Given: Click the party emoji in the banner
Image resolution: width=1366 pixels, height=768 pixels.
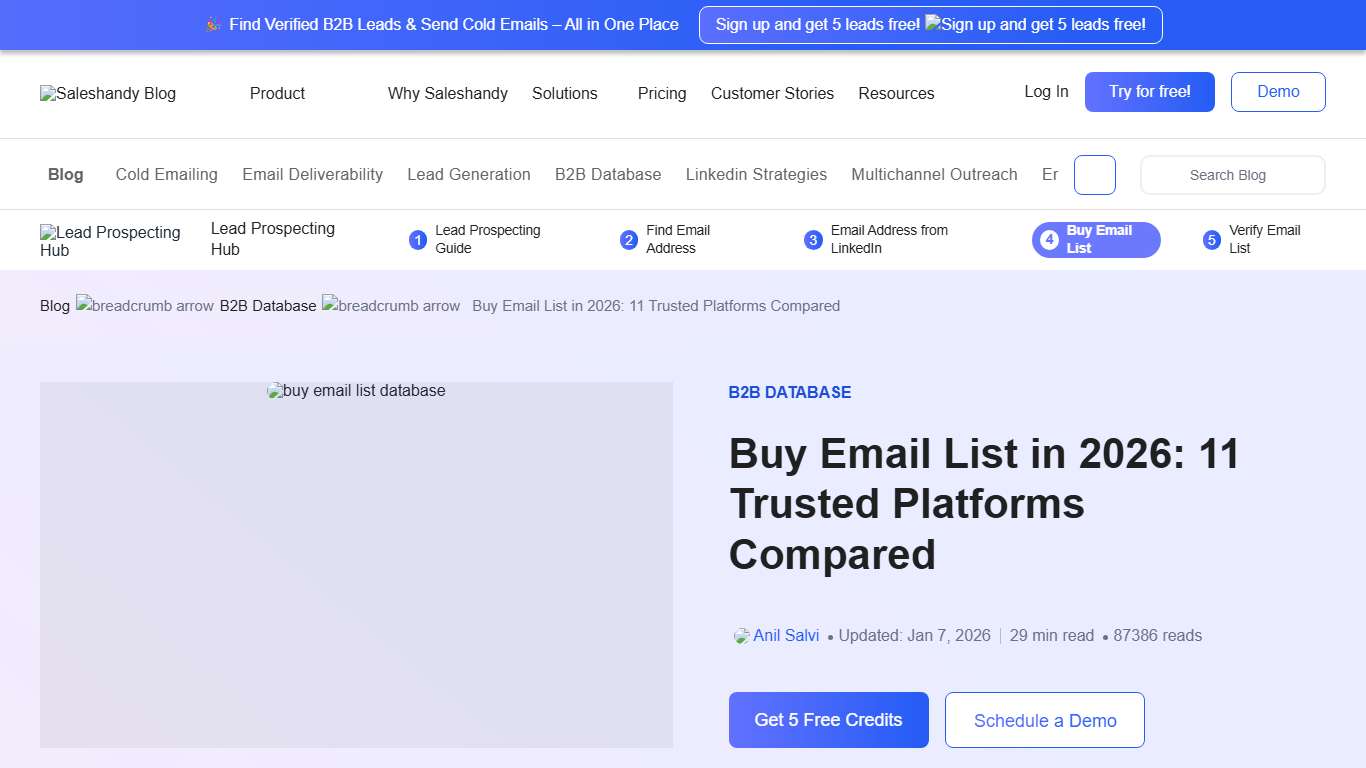Looking at the screenshot, I should (x=213, y=24).
